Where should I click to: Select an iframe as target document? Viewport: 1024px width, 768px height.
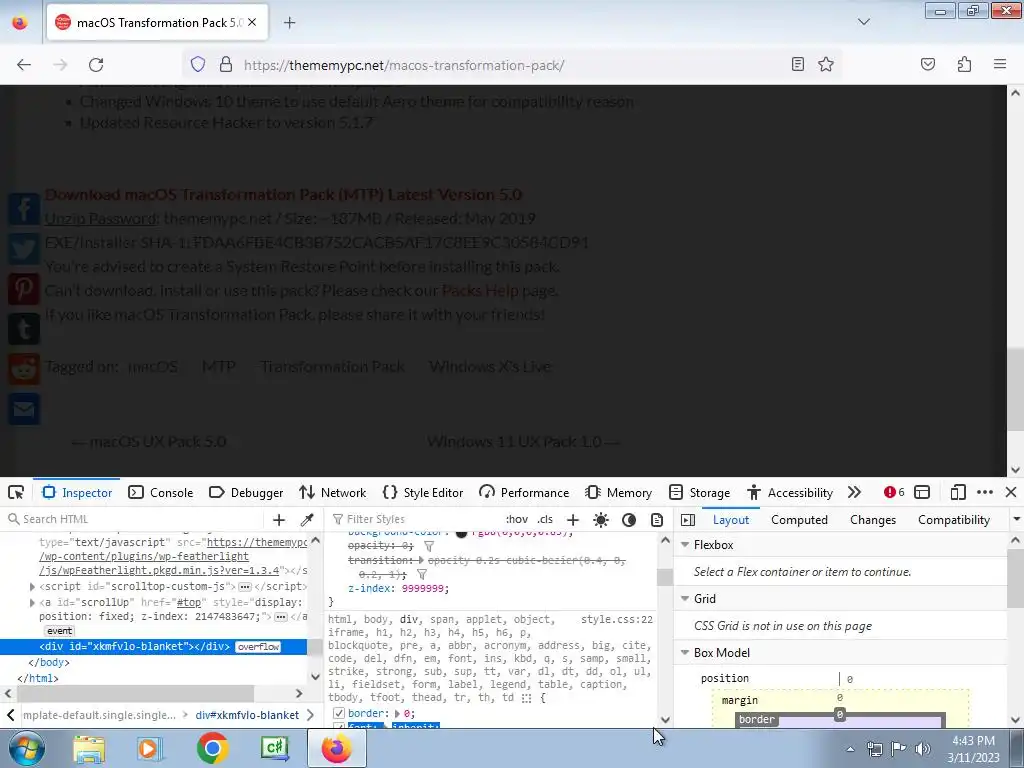coord(922,492)
